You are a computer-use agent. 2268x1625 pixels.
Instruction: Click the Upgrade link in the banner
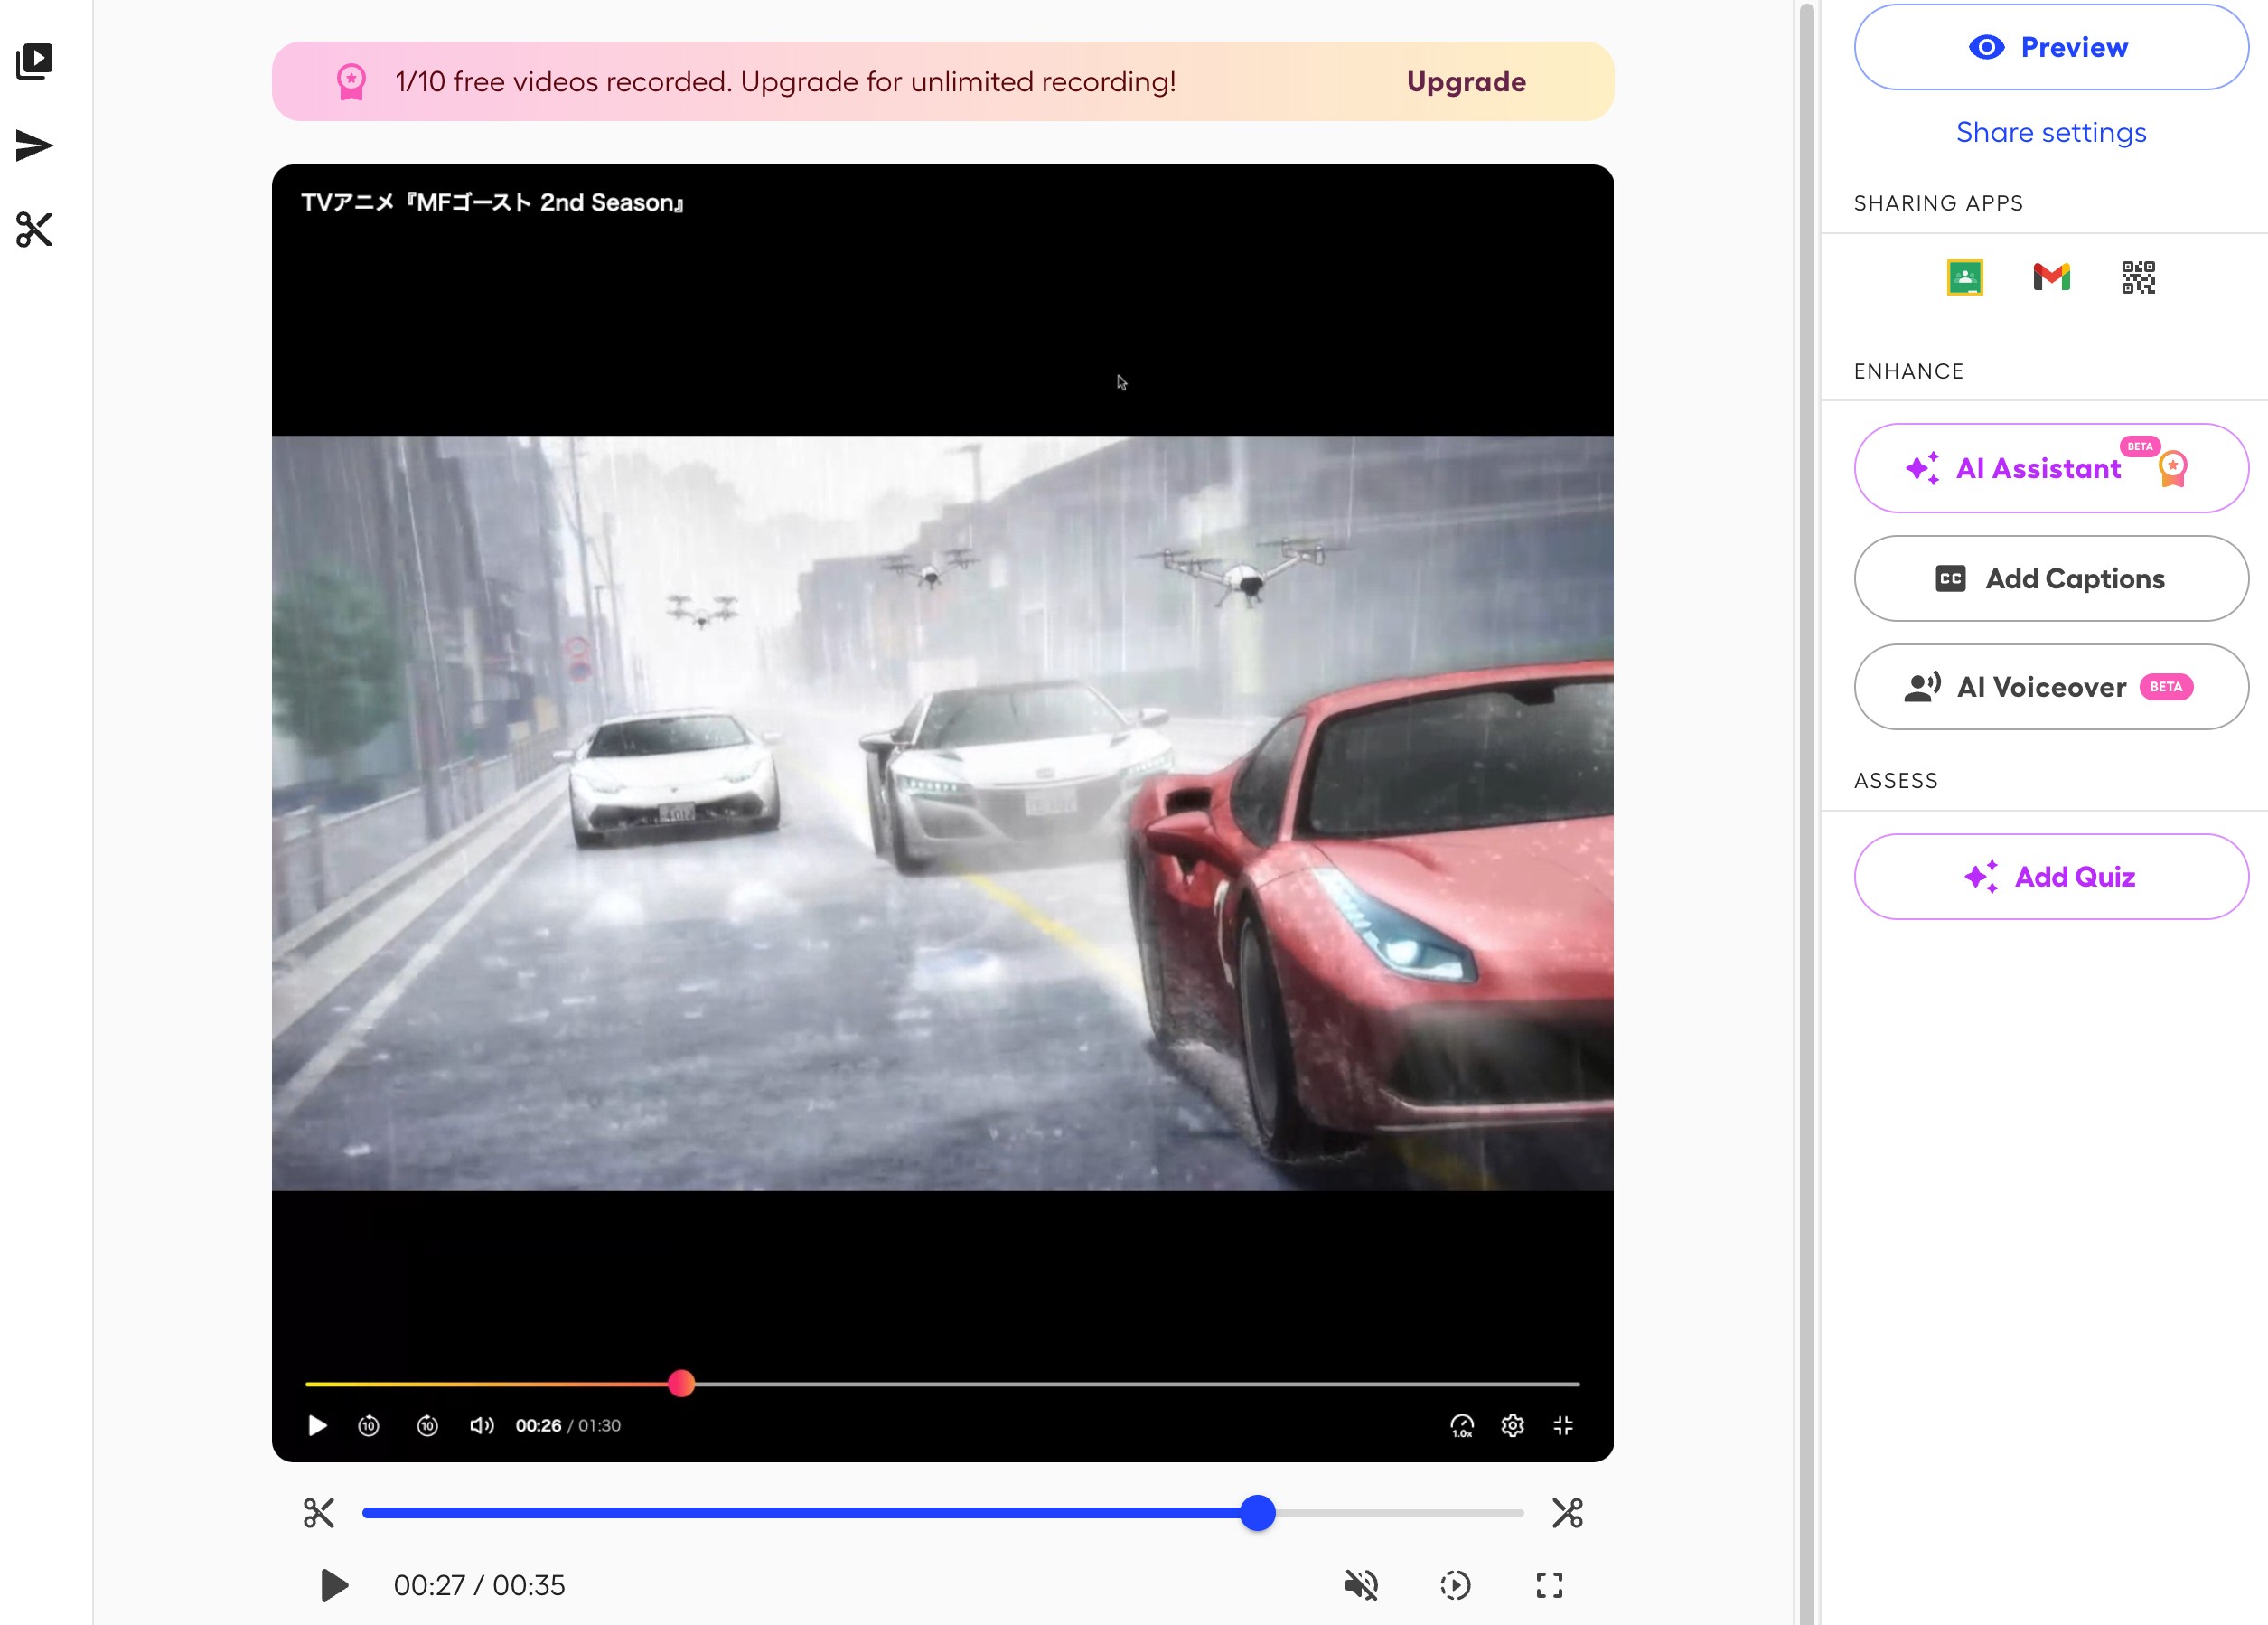1466,81
